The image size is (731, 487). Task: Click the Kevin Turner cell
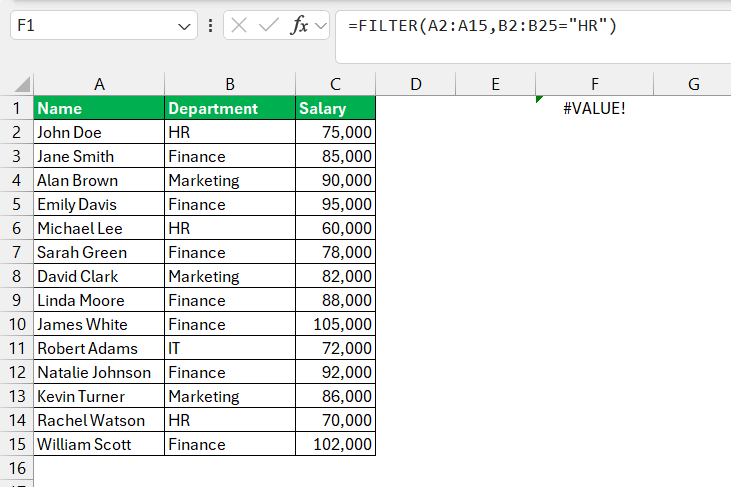click(99, 396)
